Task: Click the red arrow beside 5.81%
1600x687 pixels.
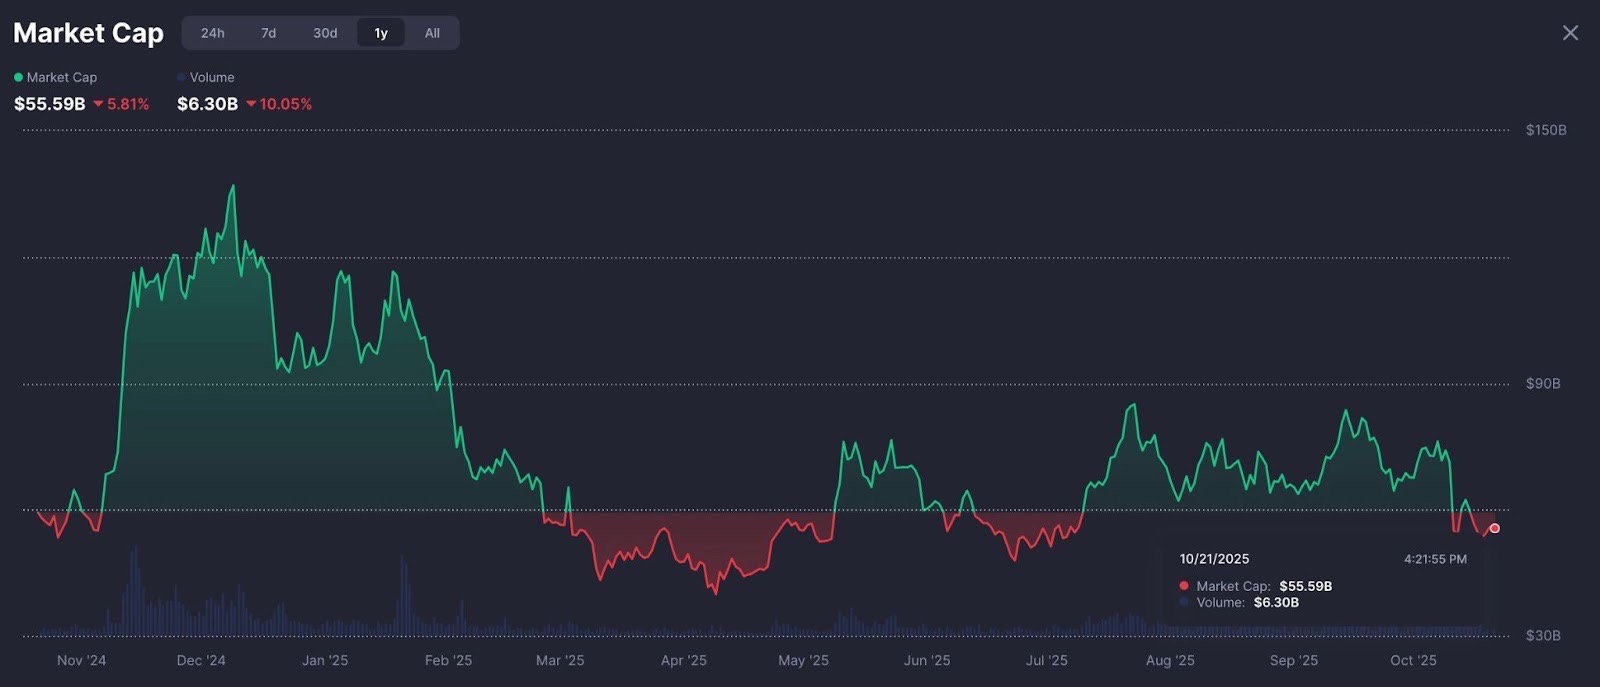Action: coord(98,104)
